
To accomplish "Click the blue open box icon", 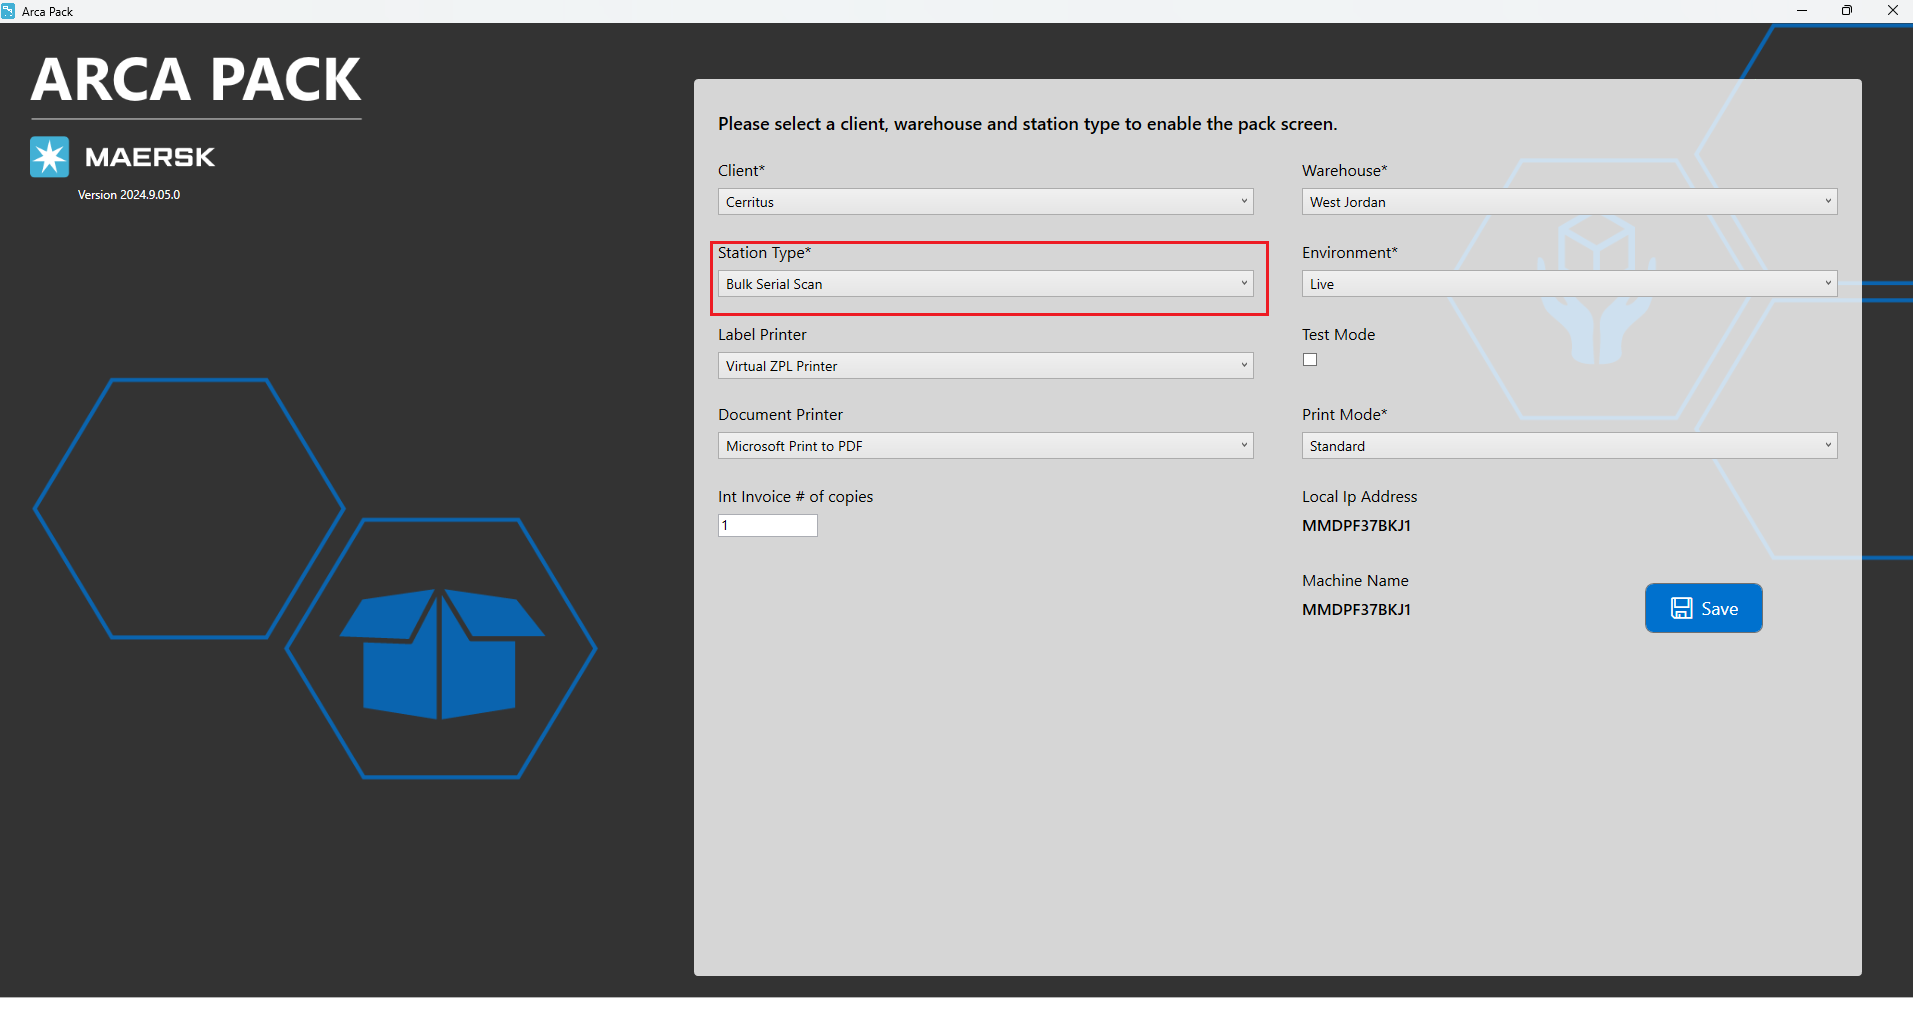I will [441, 653].
